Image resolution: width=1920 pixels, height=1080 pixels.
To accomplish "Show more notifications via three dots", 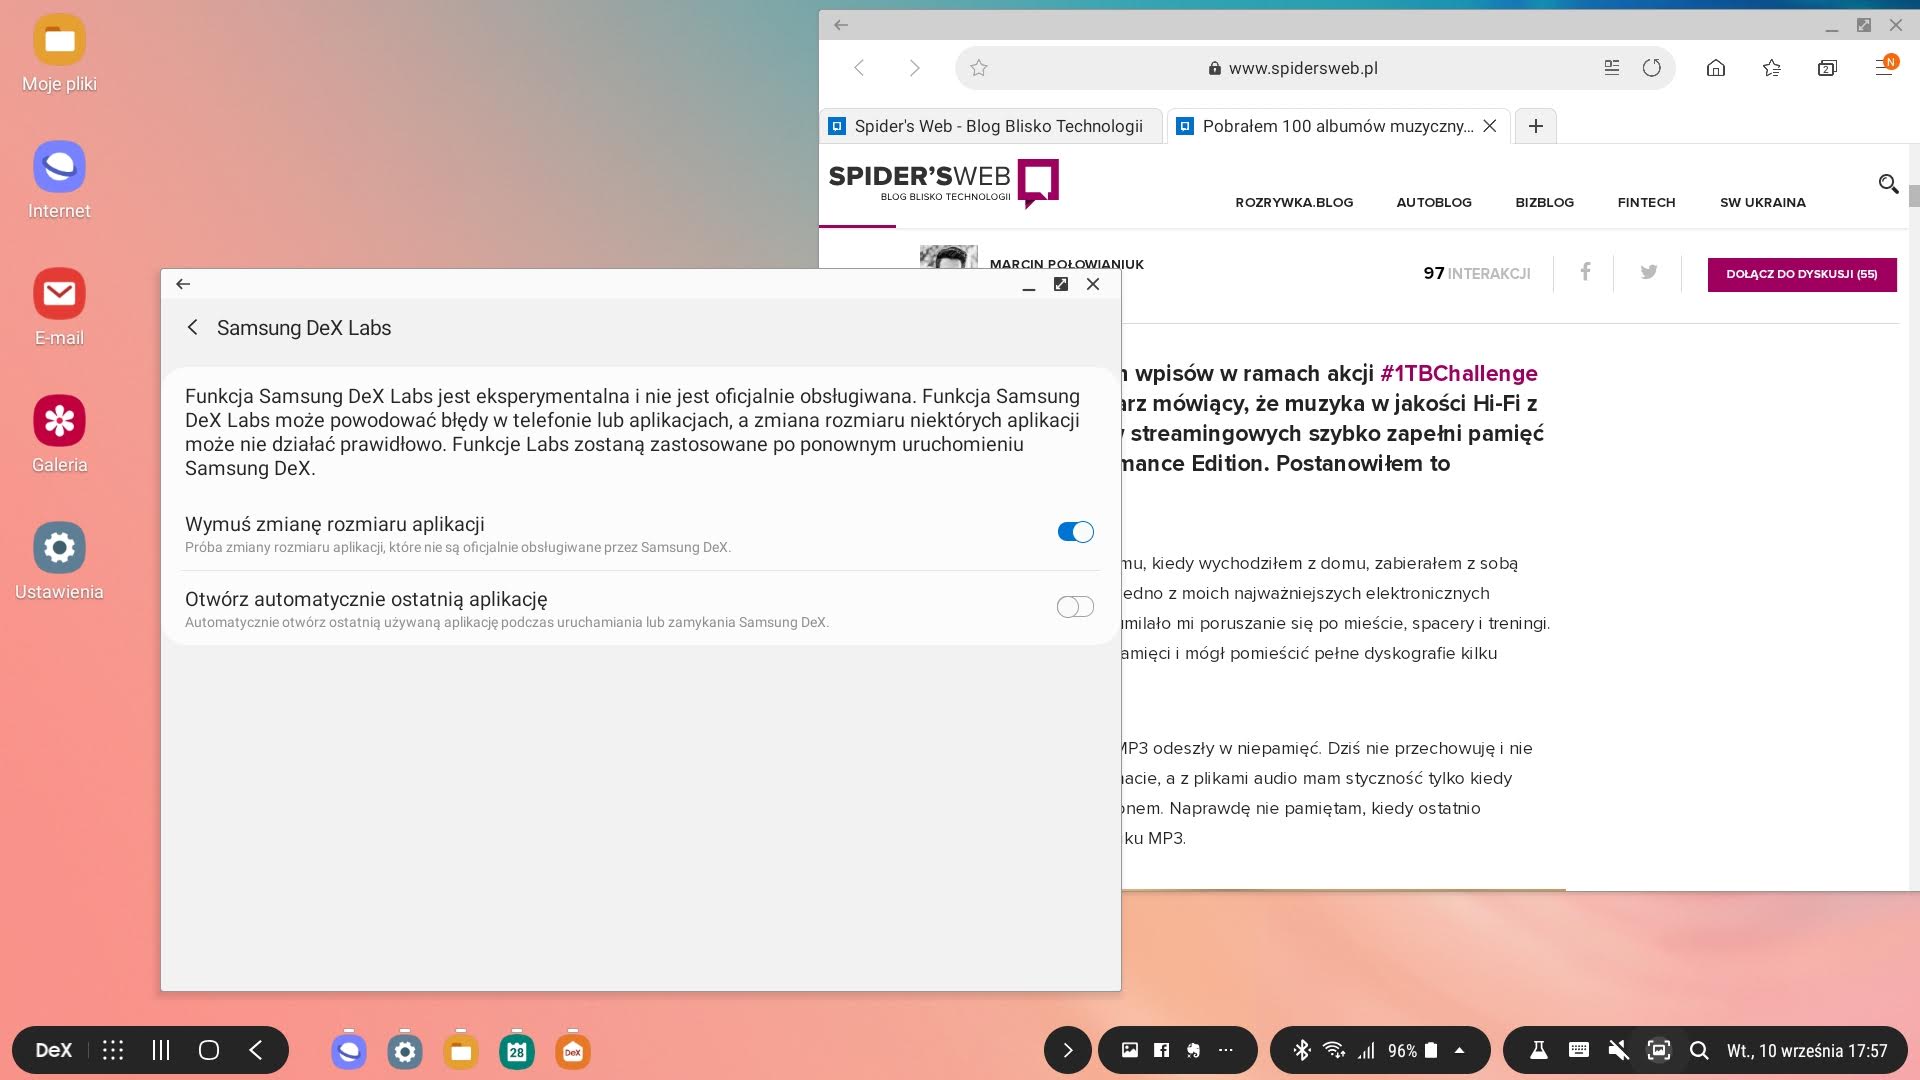I will tap(1226, 1050).
